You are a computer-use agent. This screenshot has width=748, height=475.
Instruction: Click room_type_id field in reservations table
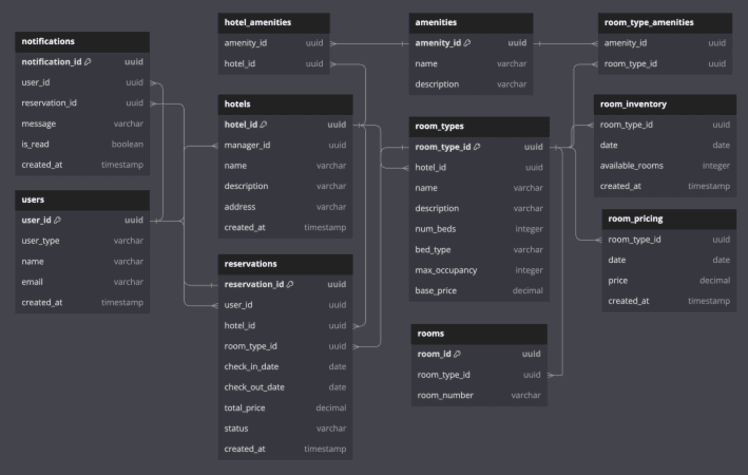pos(285,346)
